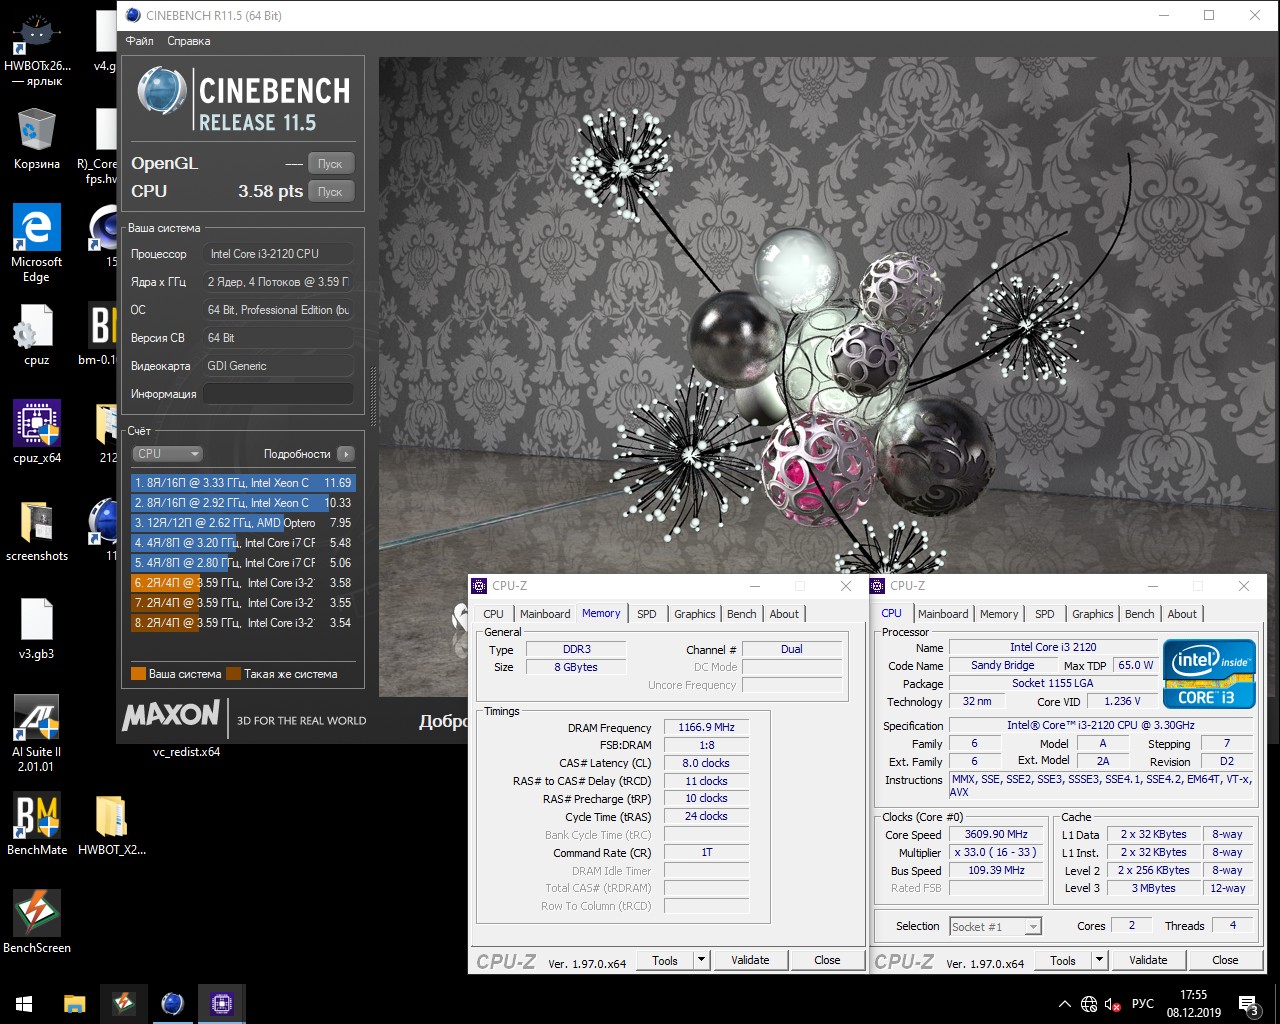Switch to Memory tab in right CPU-Z window

999,614
